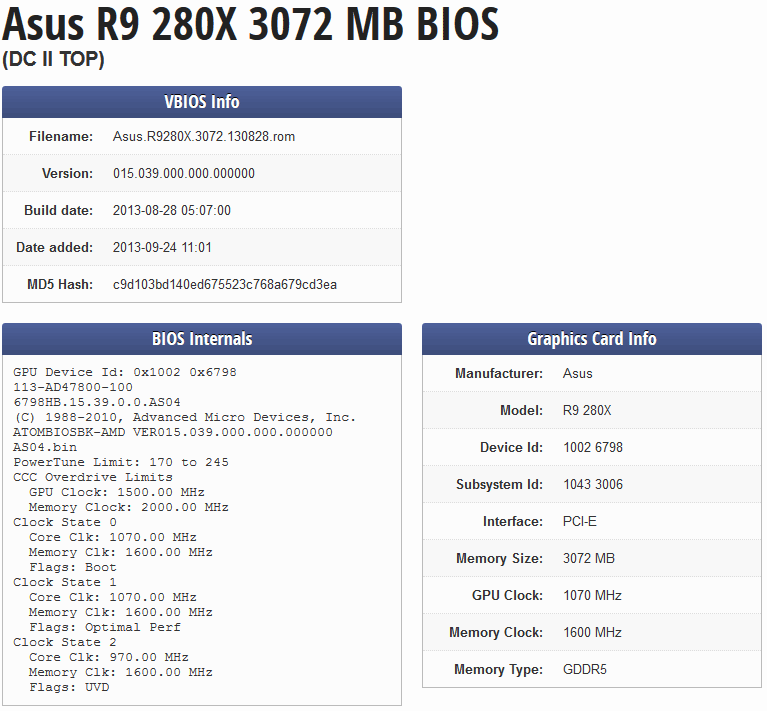Screen dimensions: 767x711
Task: Click the GPU Clock value 1070 MHz
Action: (x=592, y=596)
